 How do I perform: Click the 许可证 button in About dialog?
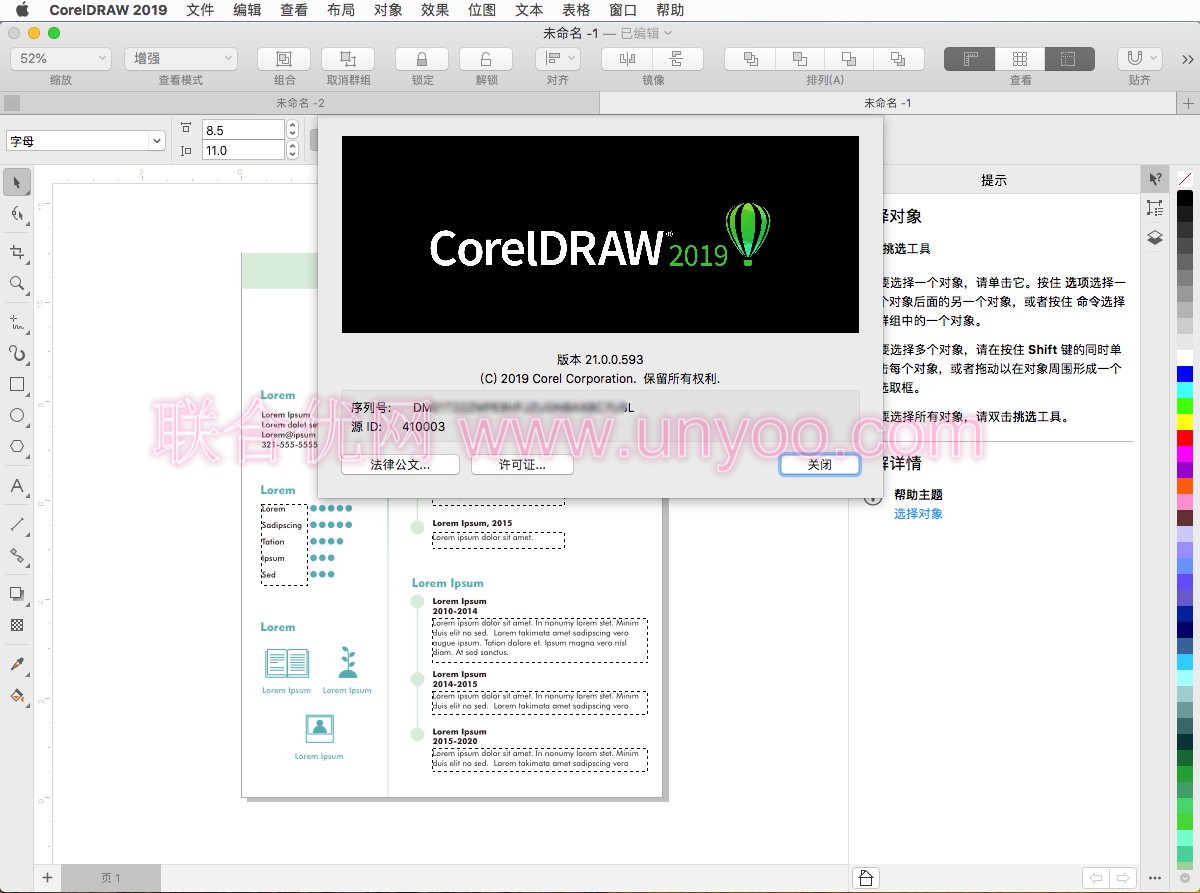(x=521, y=465)
